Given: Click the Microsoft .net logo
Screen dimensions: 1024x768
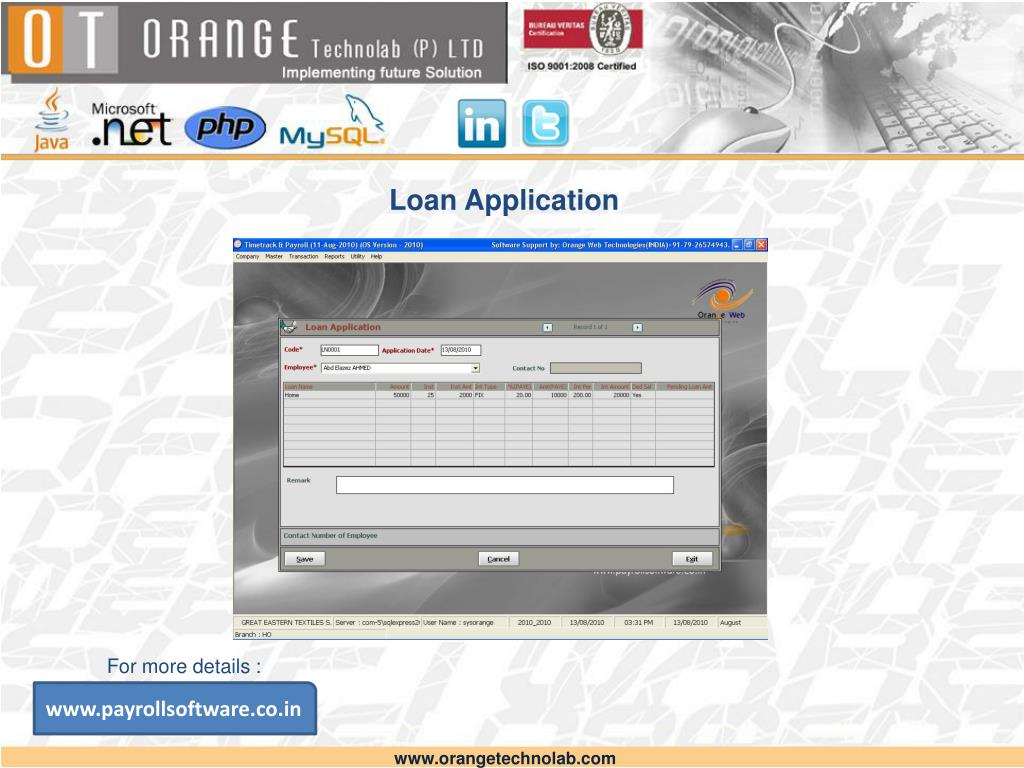Looking at the screenshot, I should [131, 124].
